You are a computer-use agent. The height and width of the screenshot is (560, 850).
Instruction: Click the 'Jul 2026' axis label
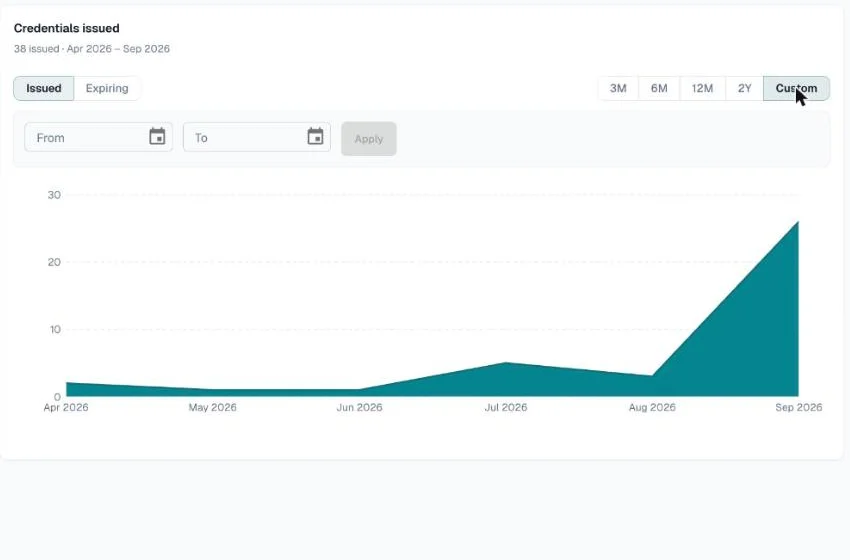pos(506,408)
